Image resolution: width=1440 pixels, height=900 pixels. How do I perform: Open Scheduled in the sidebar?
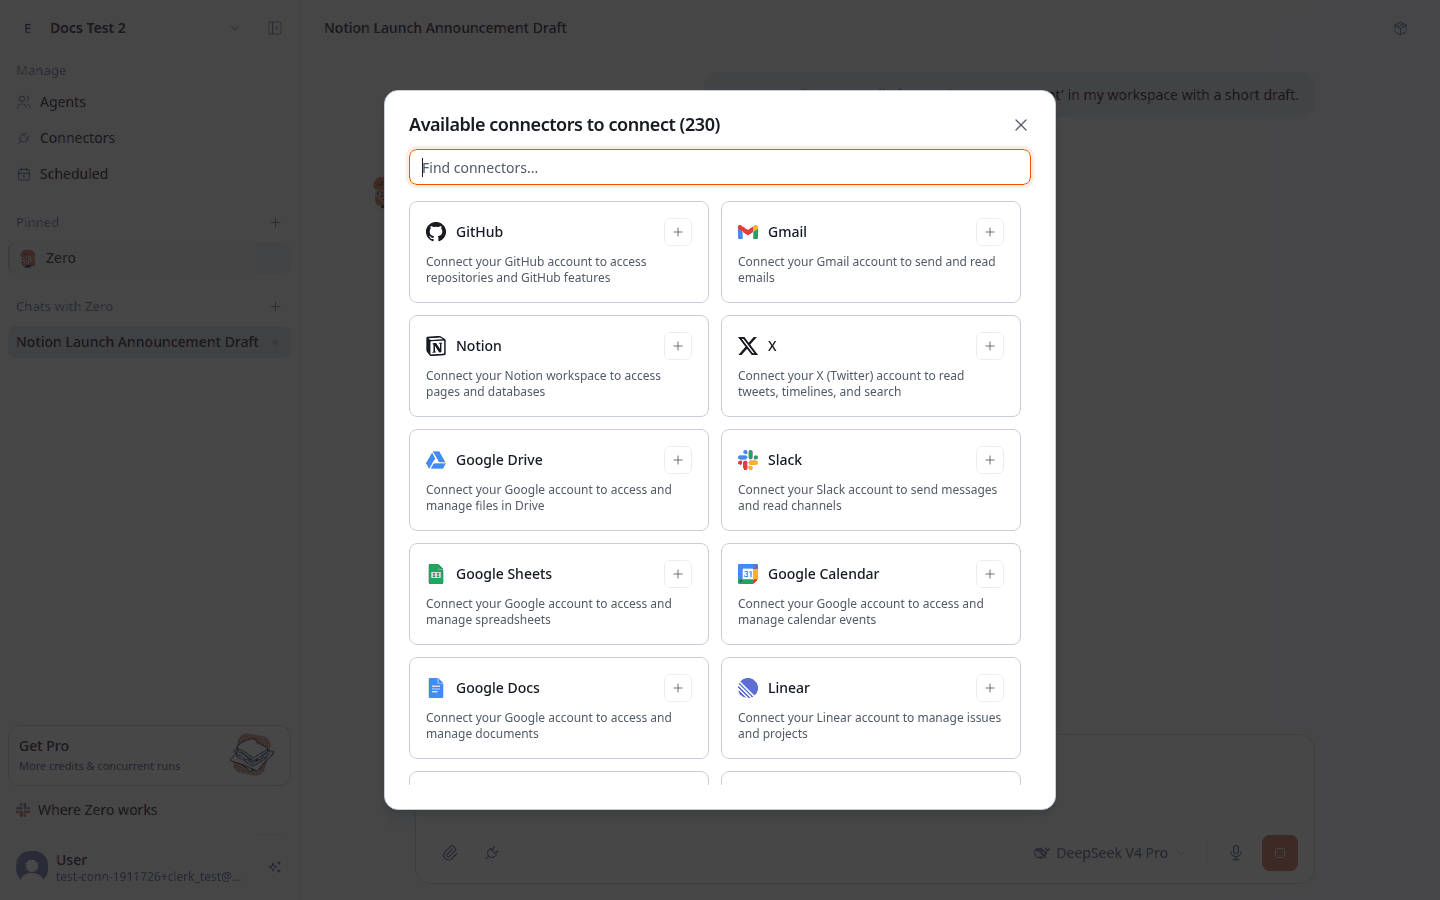(149, 174)
